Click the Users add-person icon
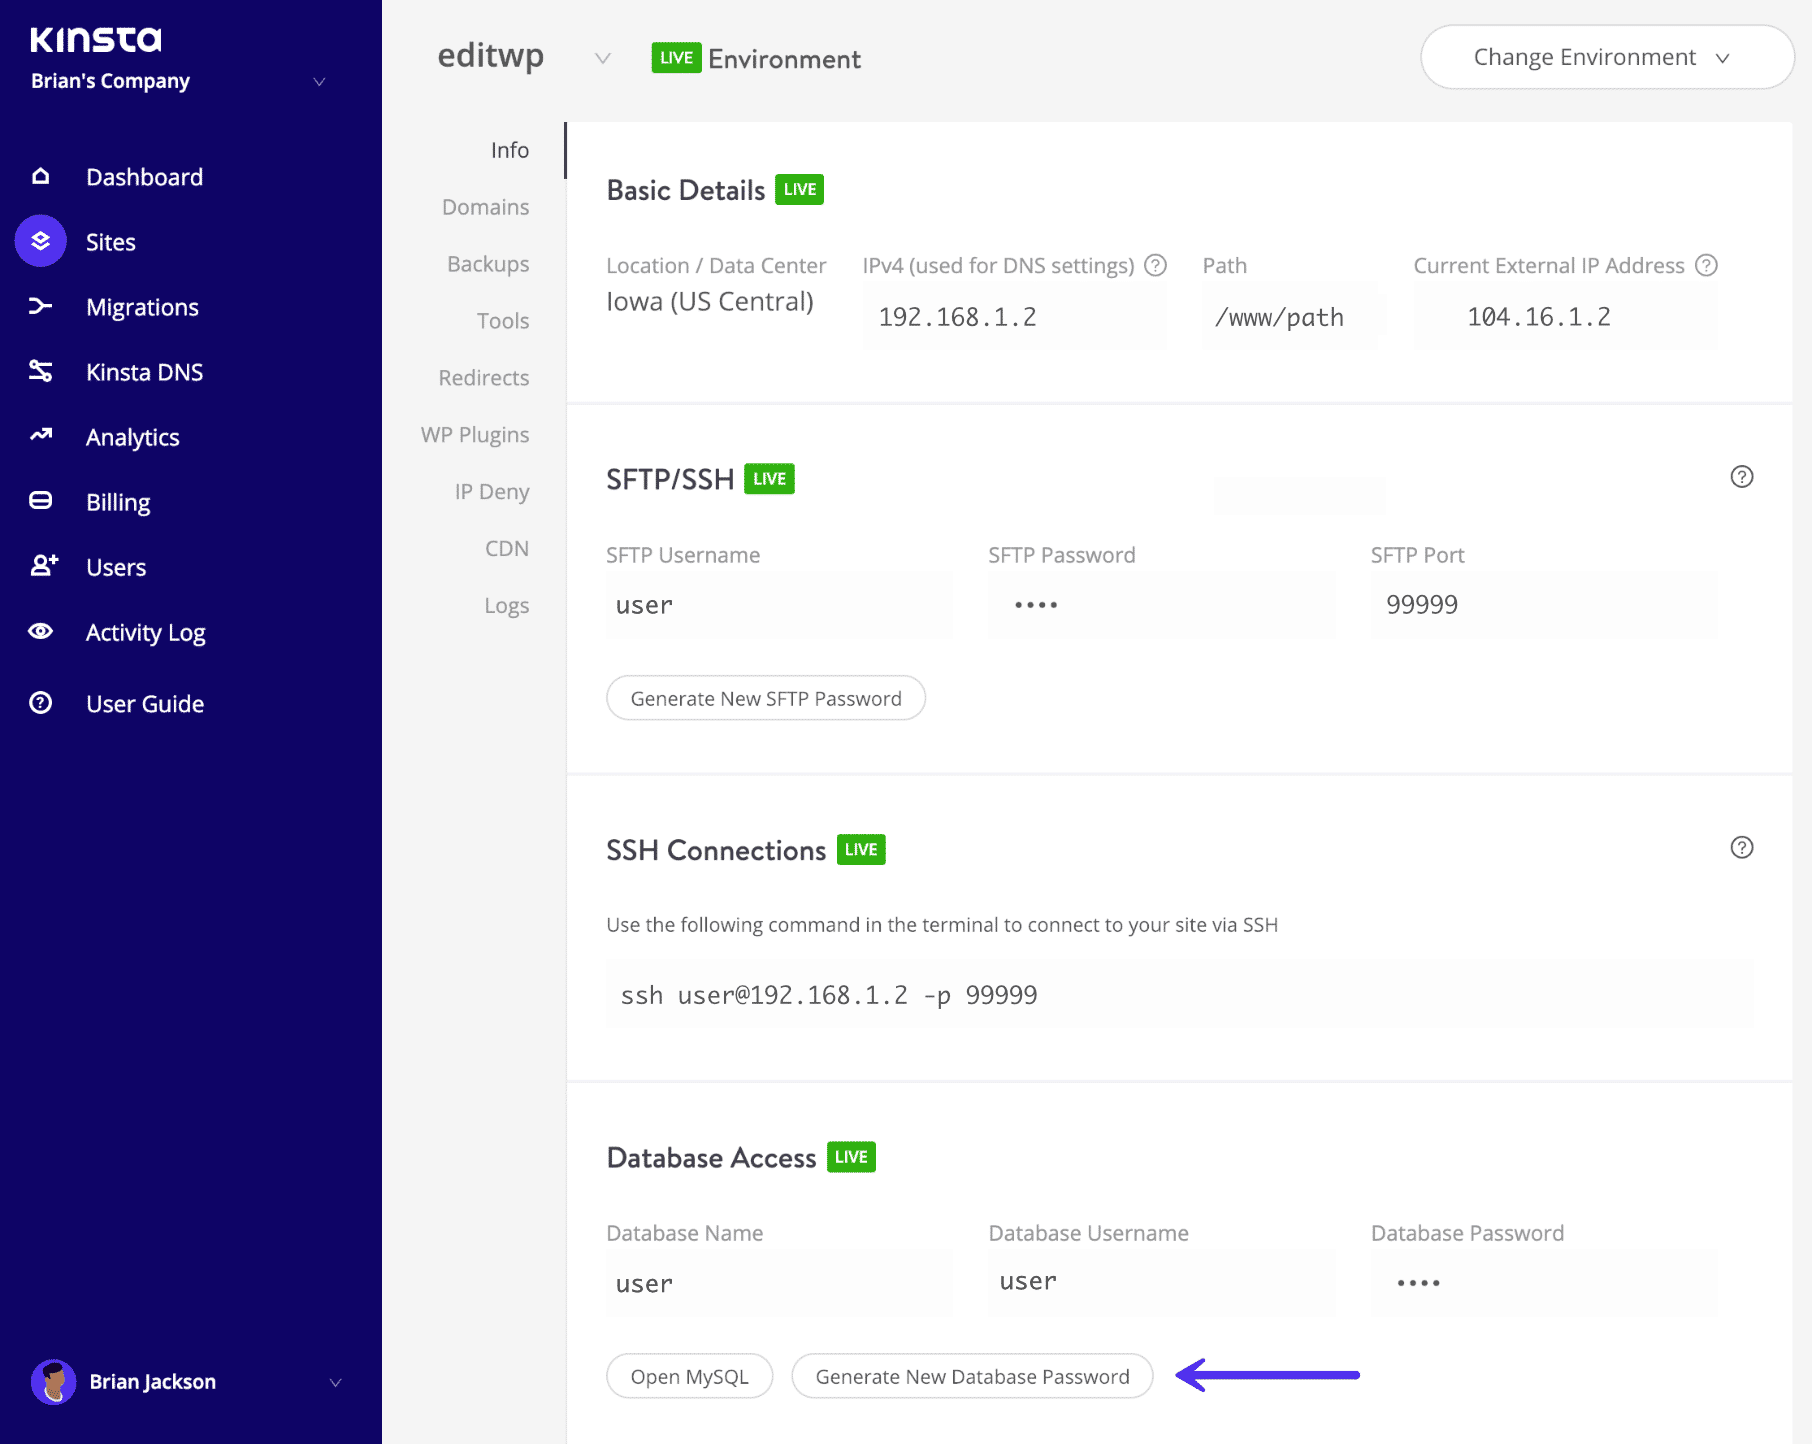Image resolution: width=1812 pixels, height=1444 pixels. (x=43, y=566)
